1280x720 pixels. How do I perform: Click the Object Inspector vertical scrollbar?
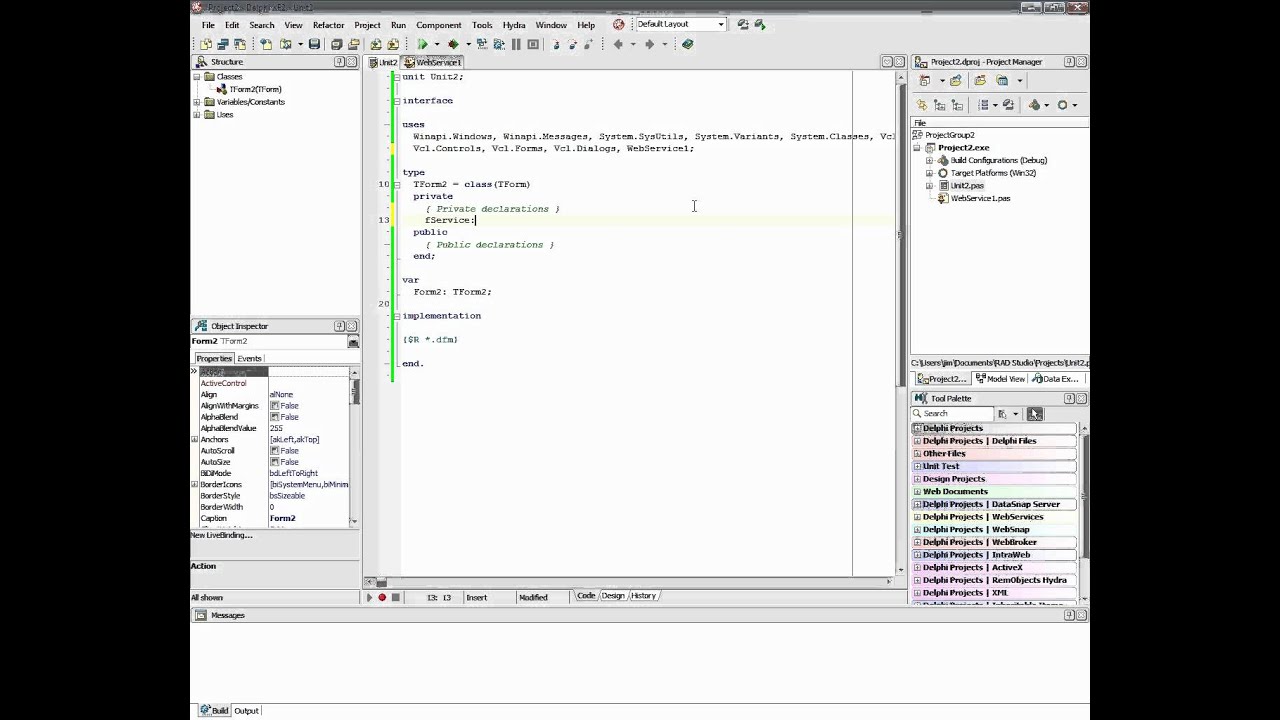click(x=354, y=447)
